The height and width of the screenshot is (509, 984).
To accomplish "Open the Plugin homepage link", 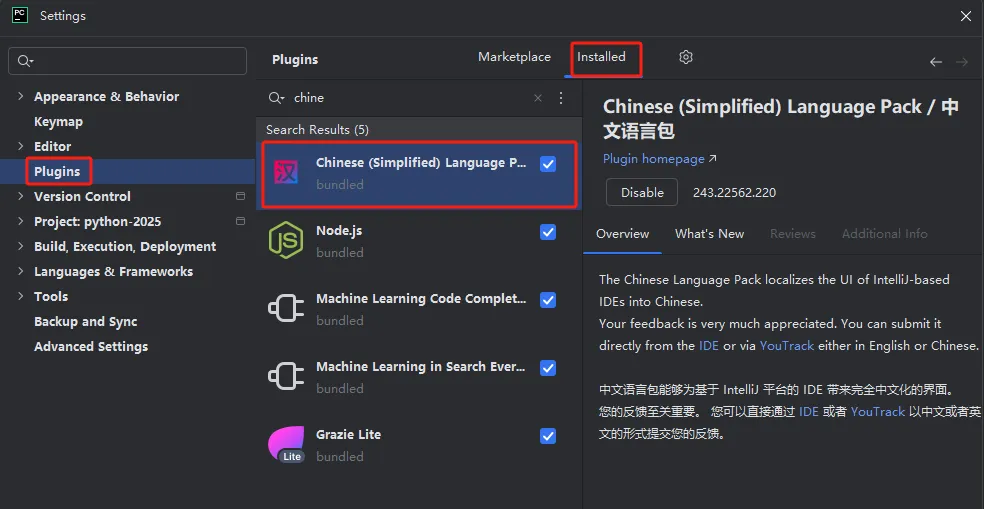I will tap(660, 159).
